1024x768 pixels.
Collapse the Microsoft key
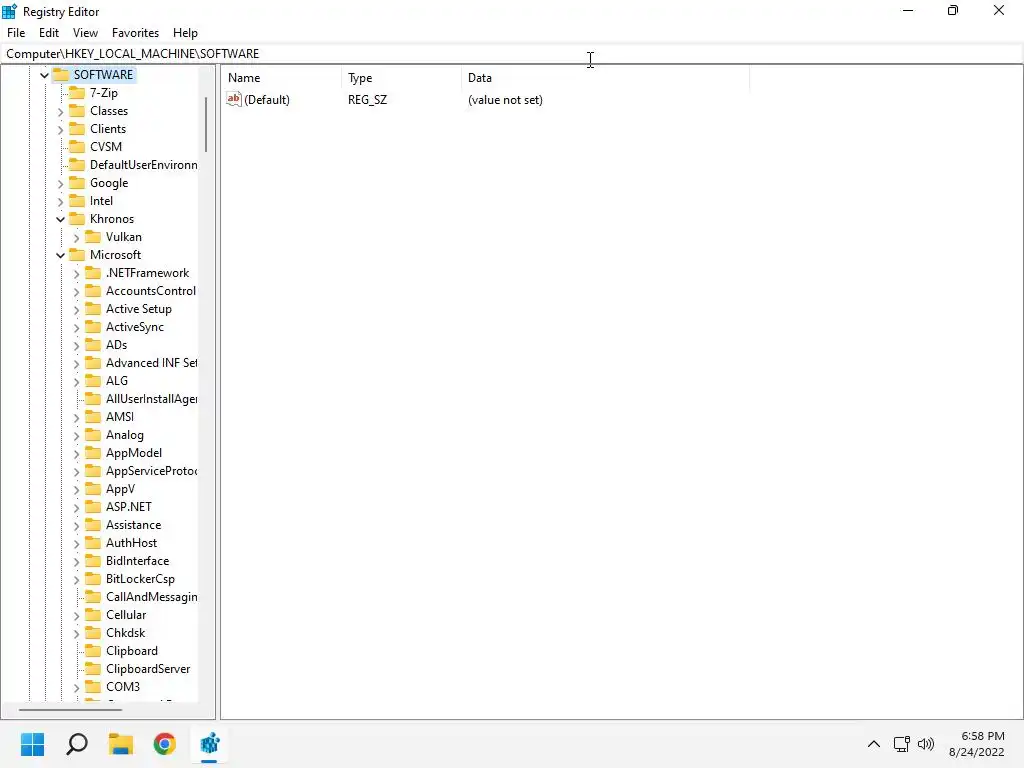[61, 255]
